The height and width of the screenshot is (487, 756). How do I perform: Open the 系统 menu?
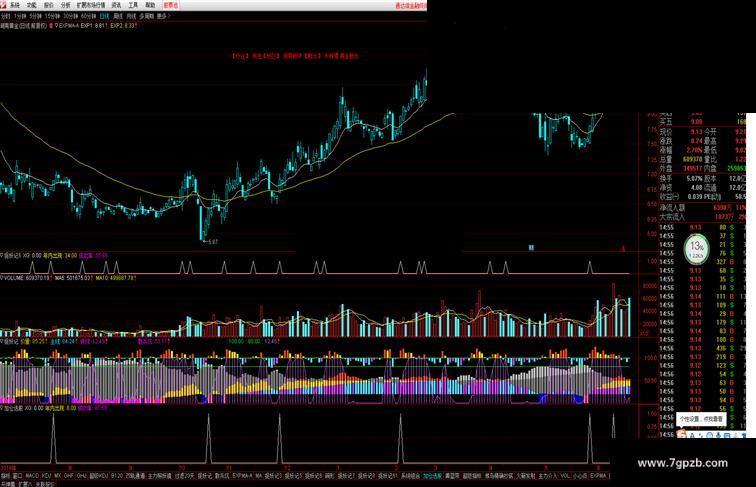15,5
